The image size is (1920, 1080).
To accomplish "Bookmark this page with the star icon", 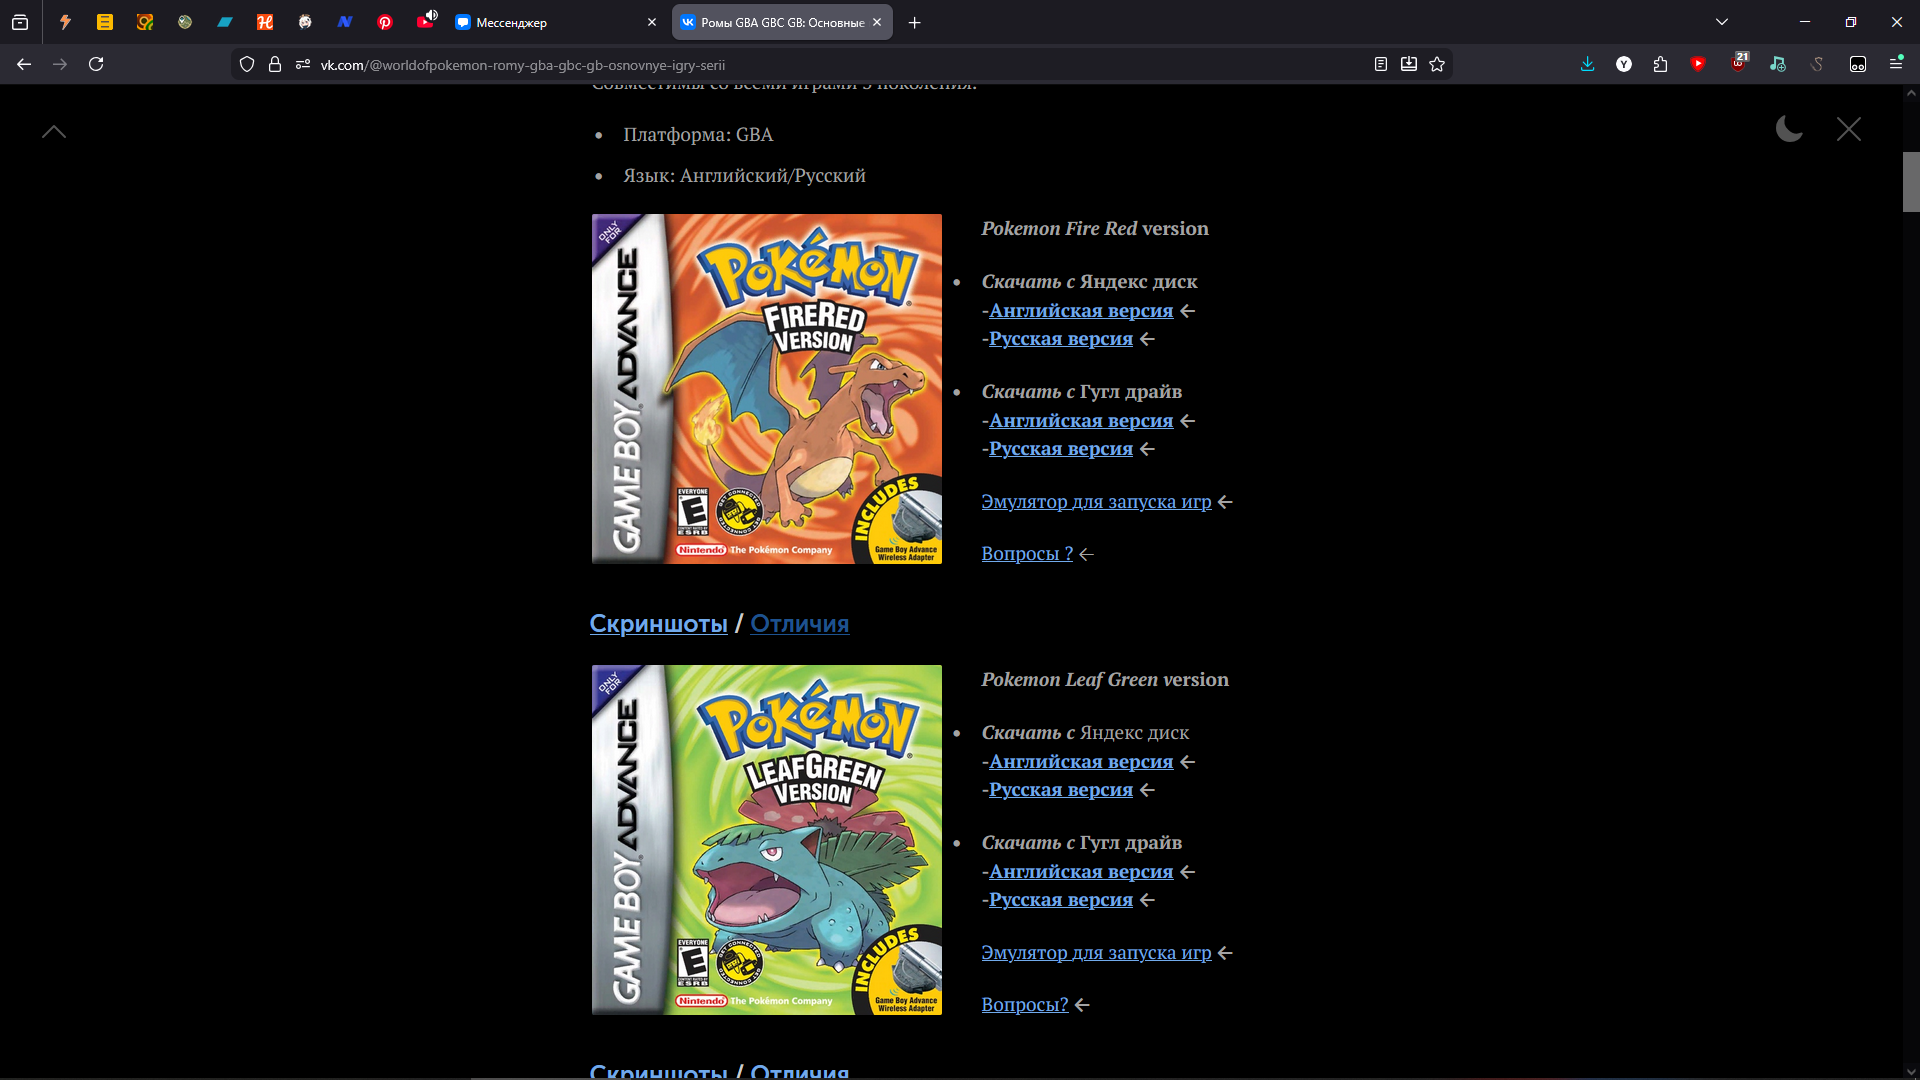I will 1437,64.
